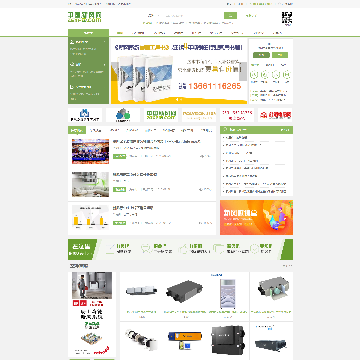Viewport: 360px width, 360px height.
Task: Click dark green login button in user panel
Action: (261, 55)
